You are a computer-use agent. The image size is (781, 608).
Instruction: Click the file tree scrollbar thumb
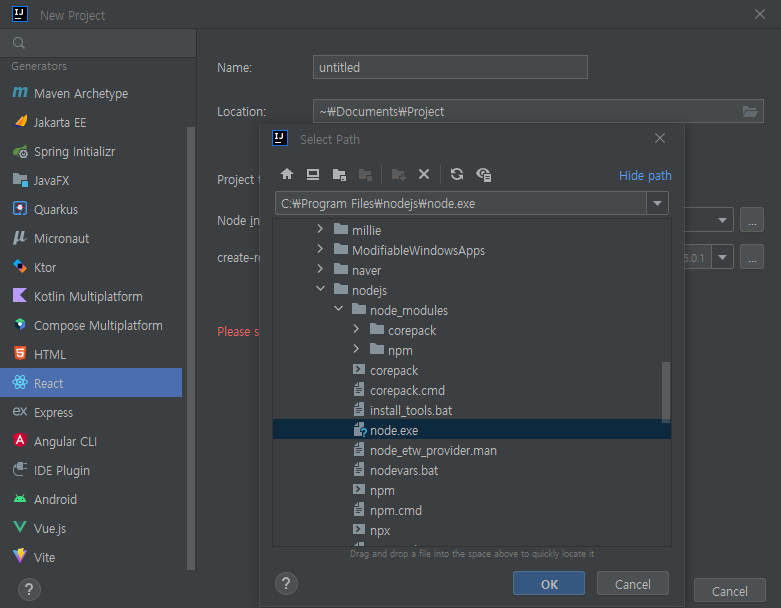point(665,392)
